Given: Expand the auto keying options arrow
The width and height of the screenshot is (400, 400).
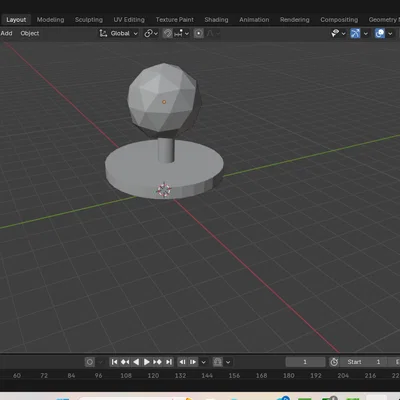Looking at the screenshot, I should click(101, 362).
